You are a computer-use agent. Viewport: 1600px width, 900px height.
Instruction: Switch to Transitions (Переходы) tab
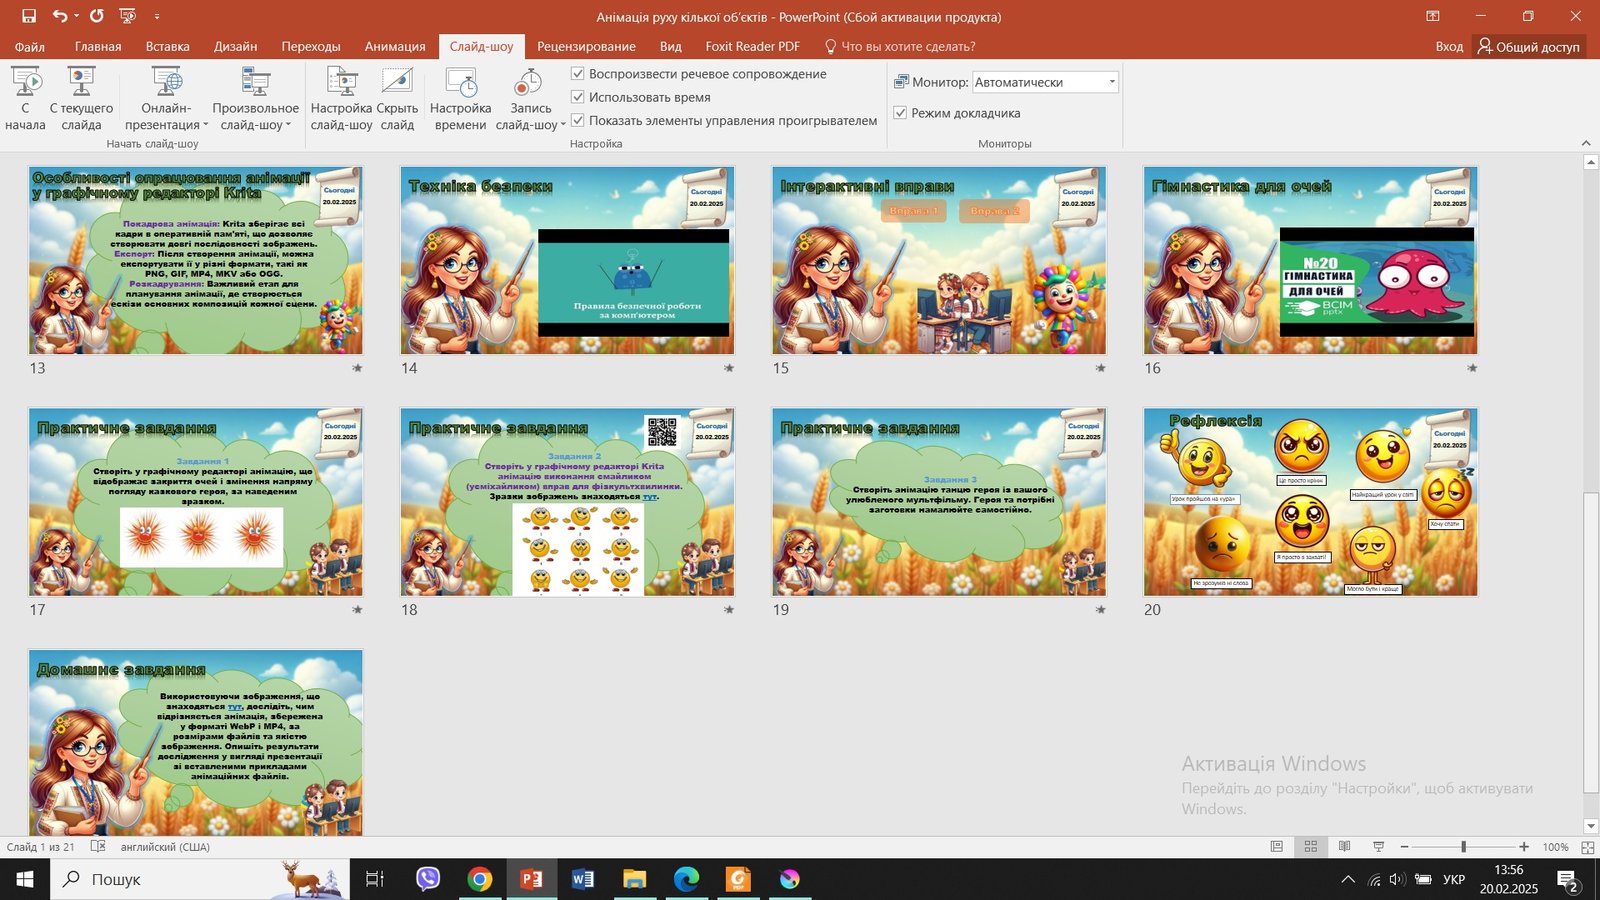(x=311, y=46)
